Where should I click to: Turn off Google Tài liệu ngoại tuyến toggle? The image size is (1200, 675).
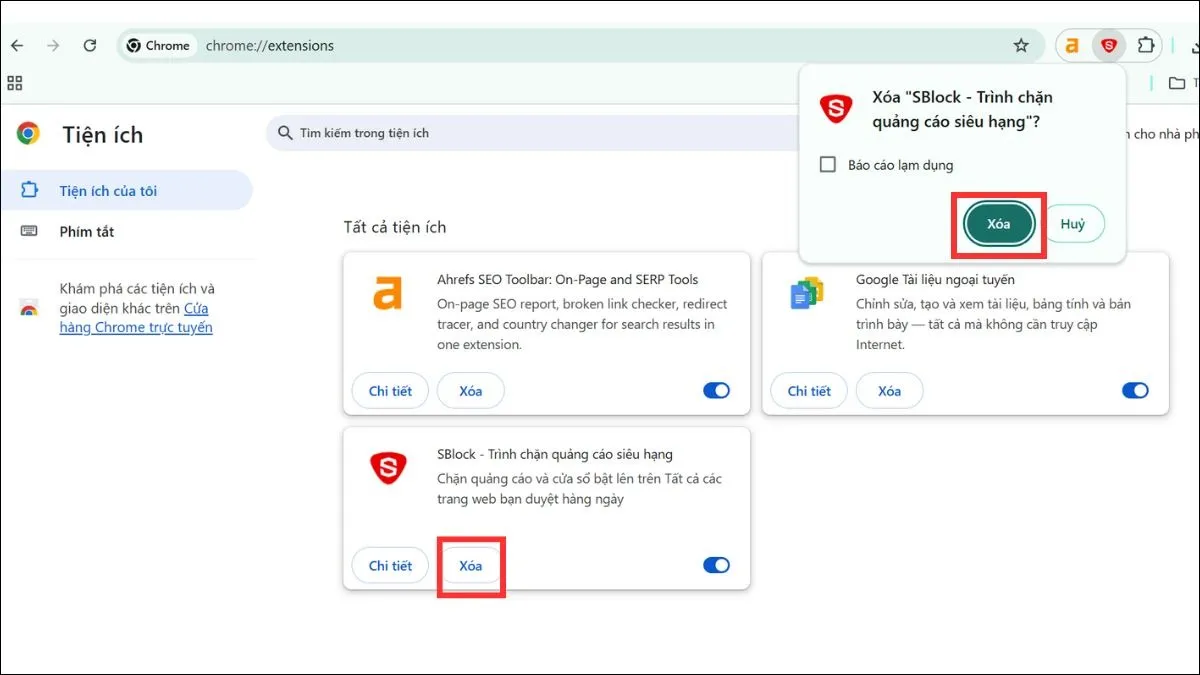tap(1135, 391)
